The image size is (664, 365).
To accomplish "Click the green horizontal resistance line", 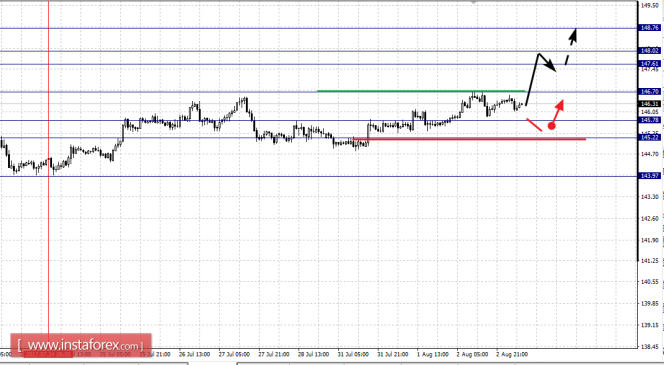I will (421, 91).
